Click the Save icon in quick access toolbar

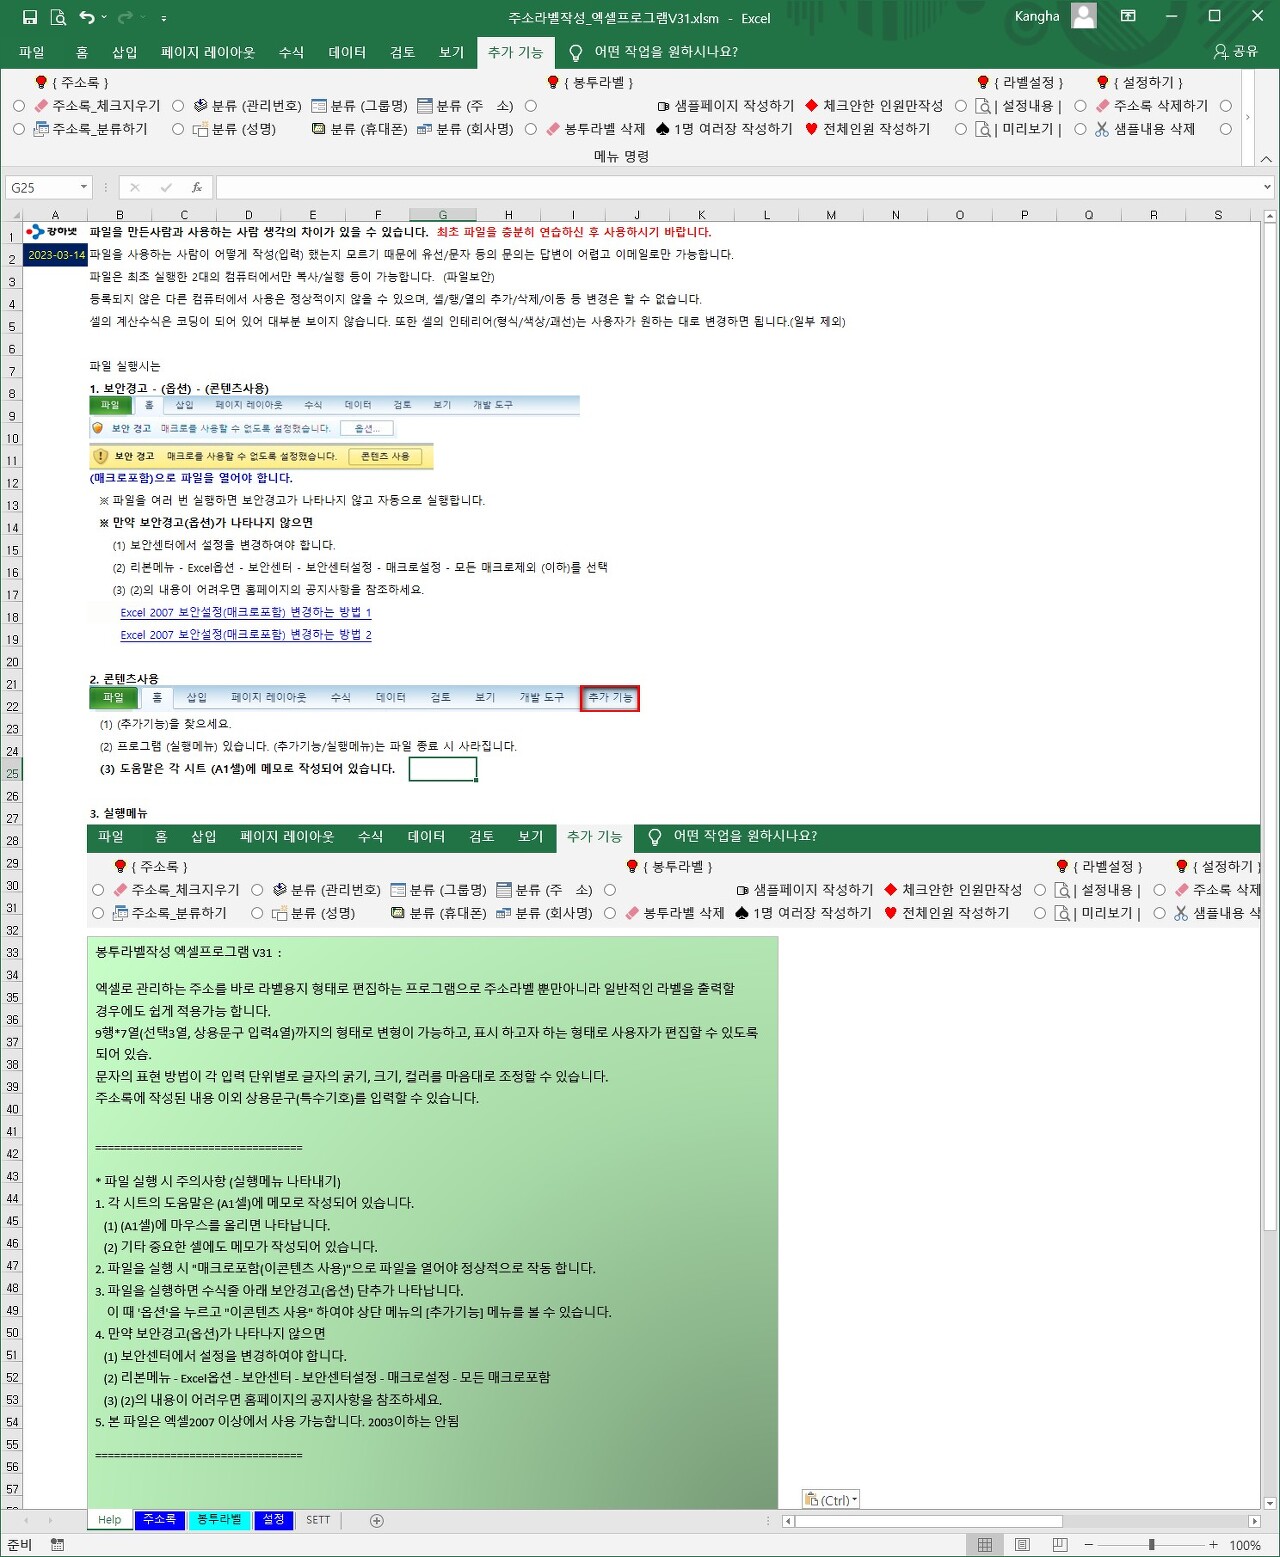[x=30, y=17]
